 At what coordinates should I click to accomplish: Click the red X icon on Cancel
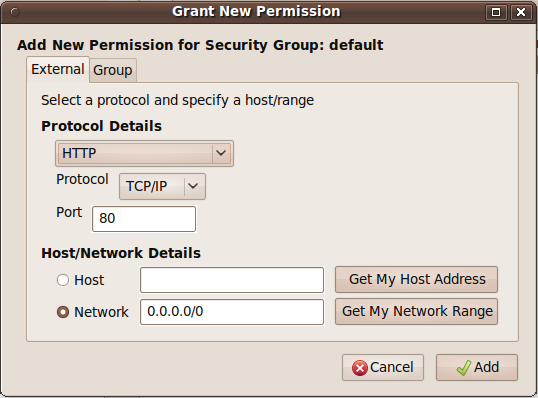(x=360, y=368)
